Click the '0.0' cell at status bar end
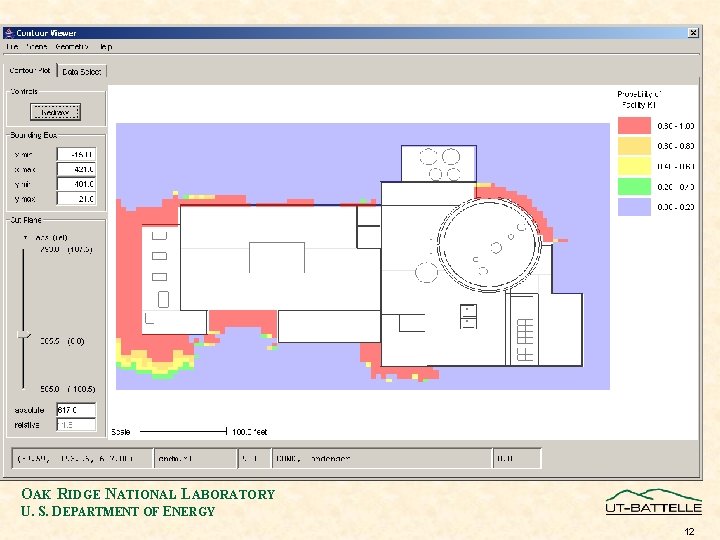720x540 pixels. coord(517,458)
